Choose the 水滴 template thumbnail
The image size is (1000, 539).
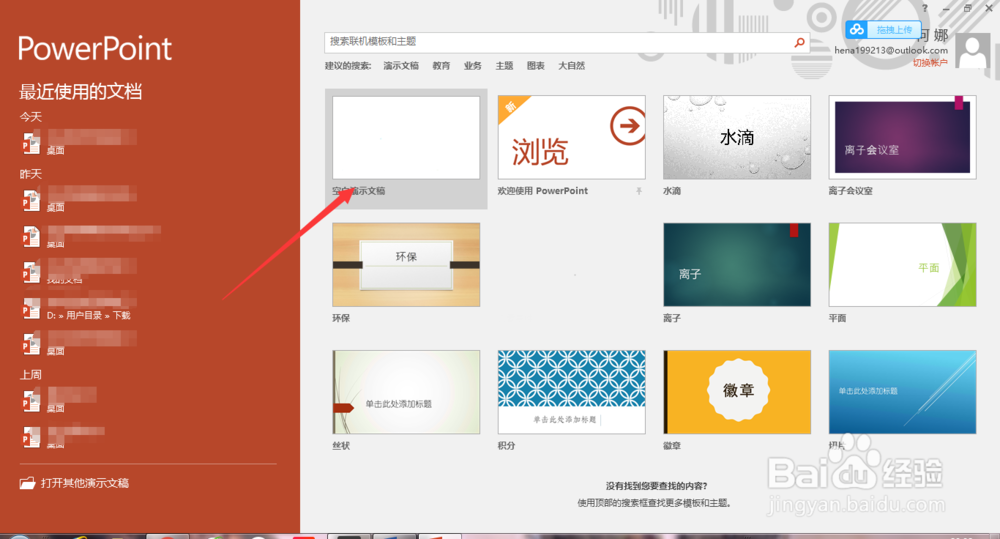[x=737, y=138]
